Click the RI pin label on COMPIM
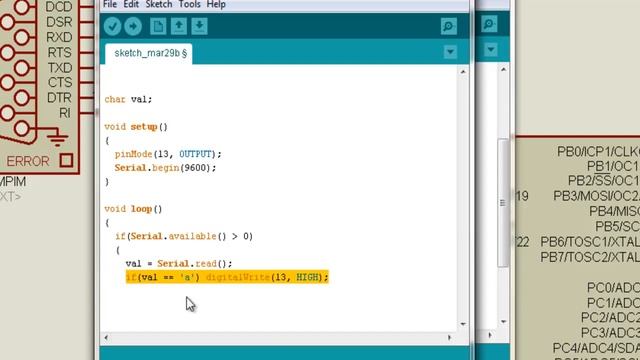The image size is (640, 360). click(x=64, y=113)
